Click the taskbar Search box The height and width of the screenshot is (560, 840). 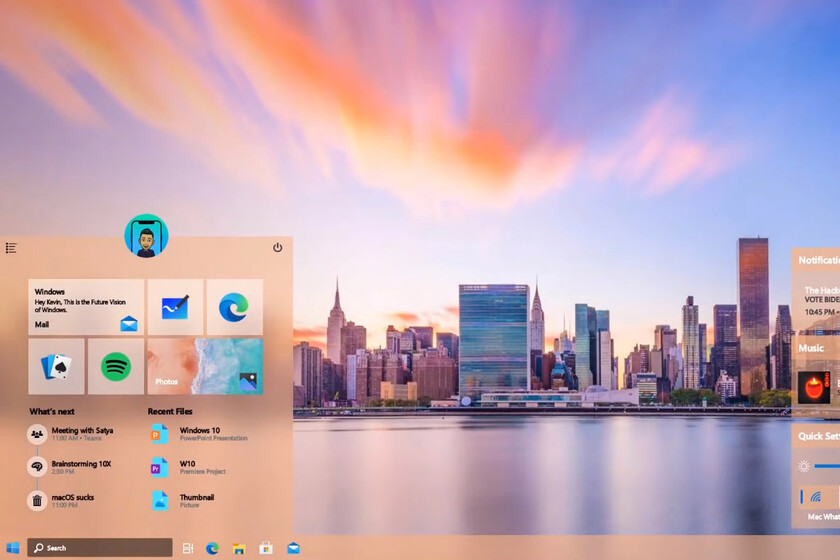pyautogui.click(x=100, y=548)
